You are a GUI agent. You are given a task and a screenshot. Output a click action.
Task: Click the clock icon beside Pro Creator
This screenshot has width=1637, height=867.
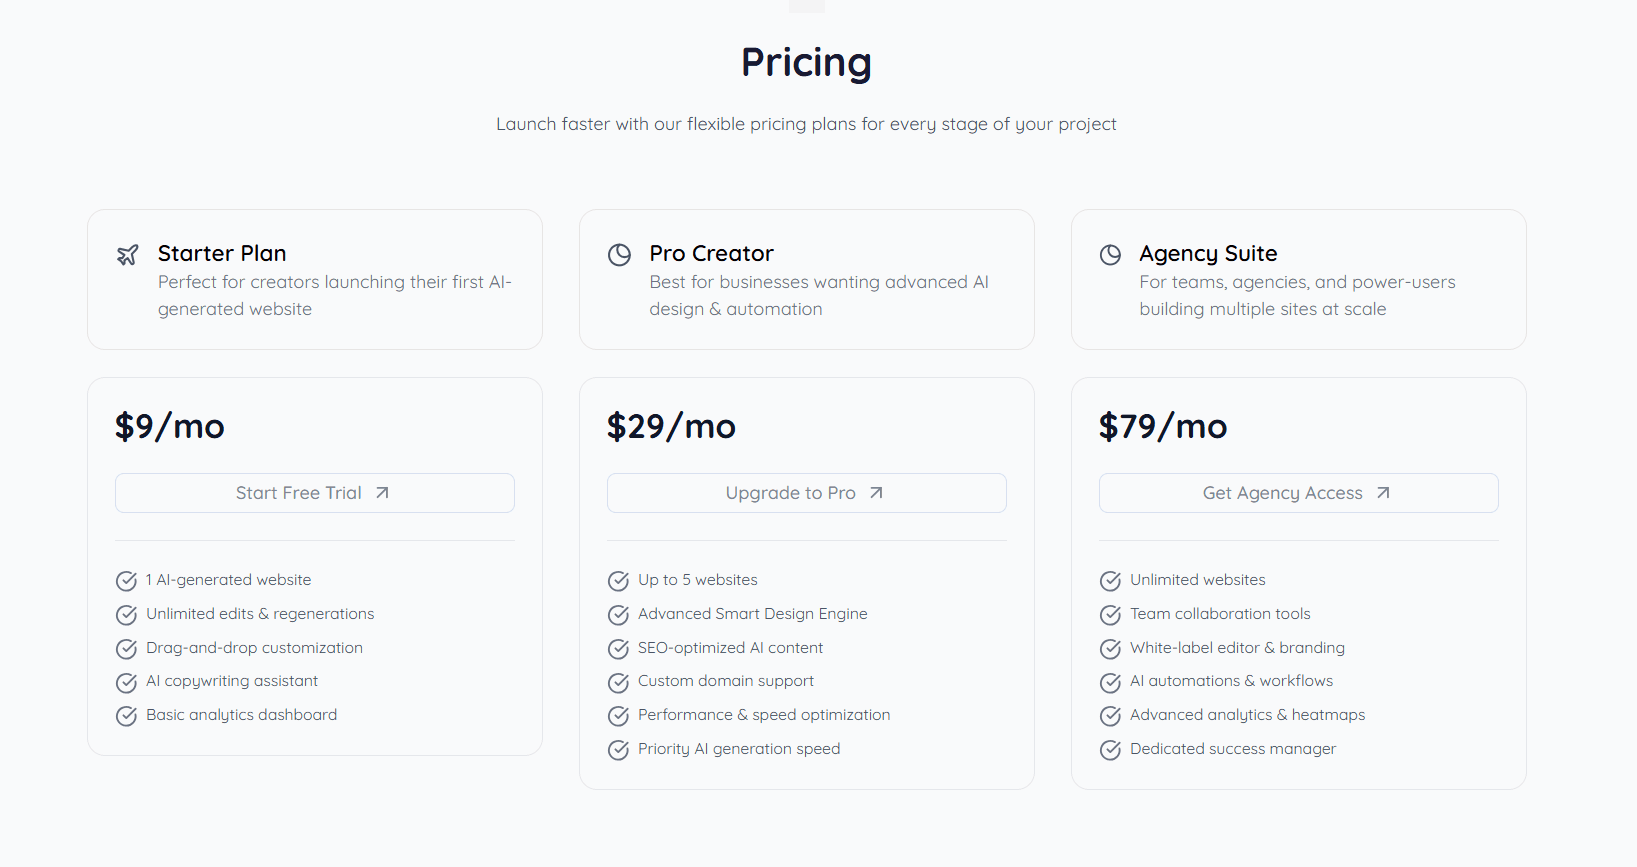[619, 255]
